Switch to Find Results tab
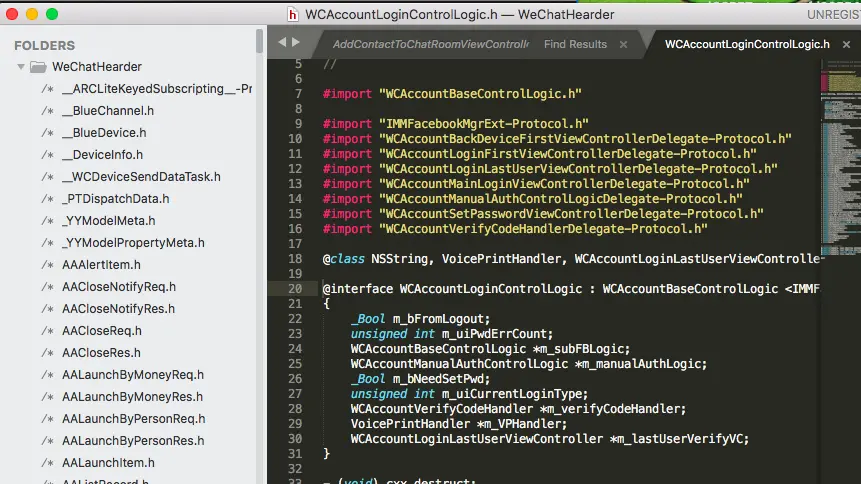Viewport: 861px width, 484px height. coord(575,44)
